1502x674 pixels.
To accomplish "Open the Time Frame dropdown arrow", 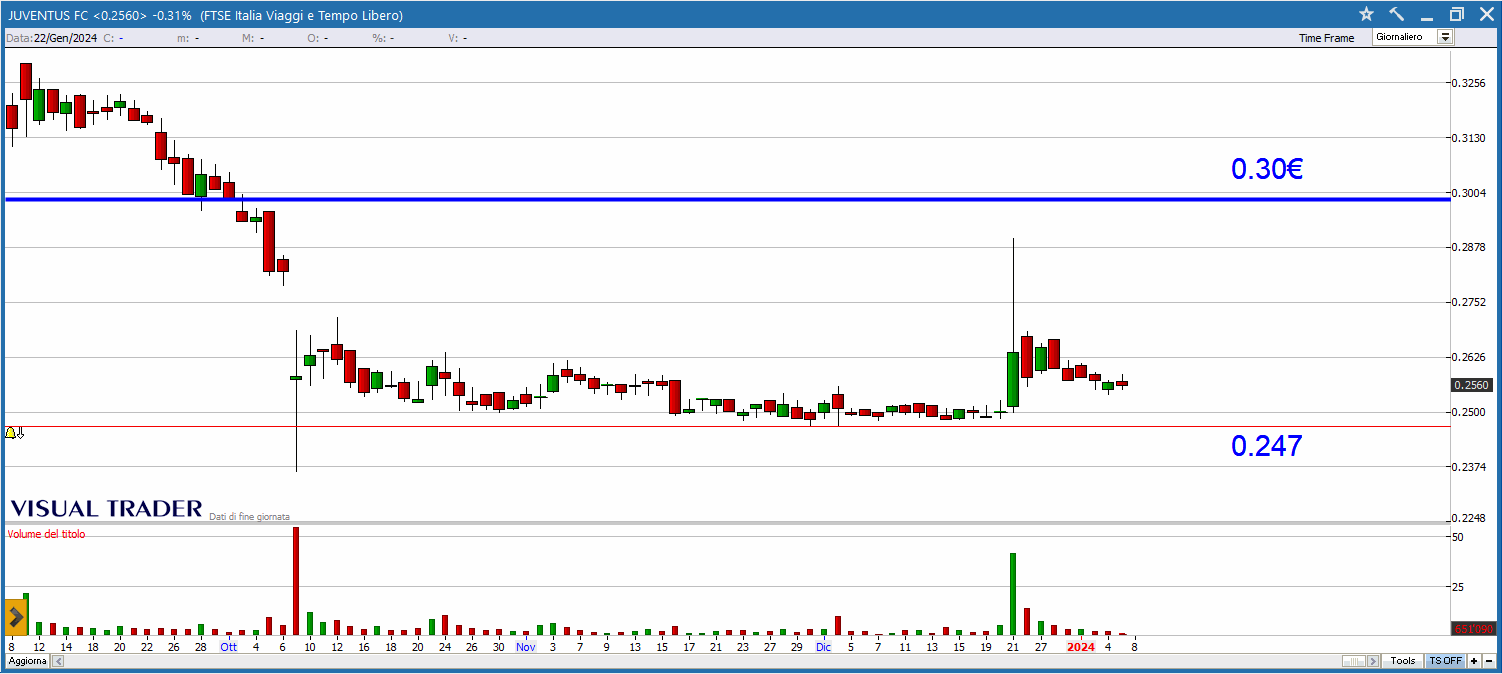I will [x=1445, y=37].
